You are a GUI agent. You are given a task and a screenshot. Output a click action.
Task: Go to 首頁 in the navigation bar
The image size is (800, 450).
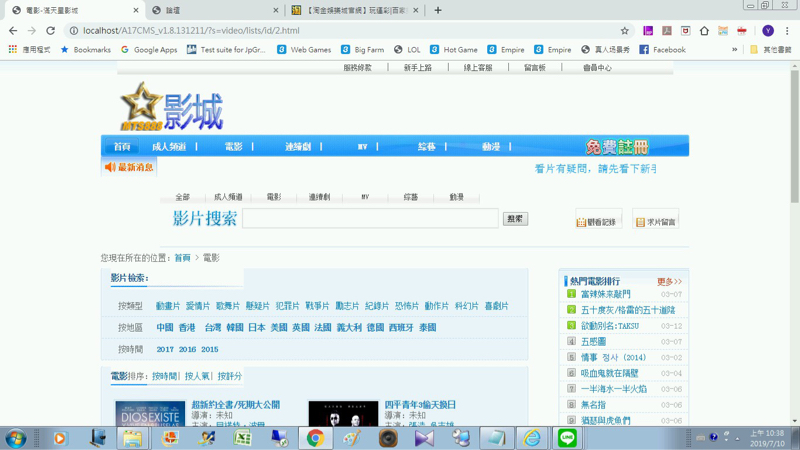[x=122, y=147]
